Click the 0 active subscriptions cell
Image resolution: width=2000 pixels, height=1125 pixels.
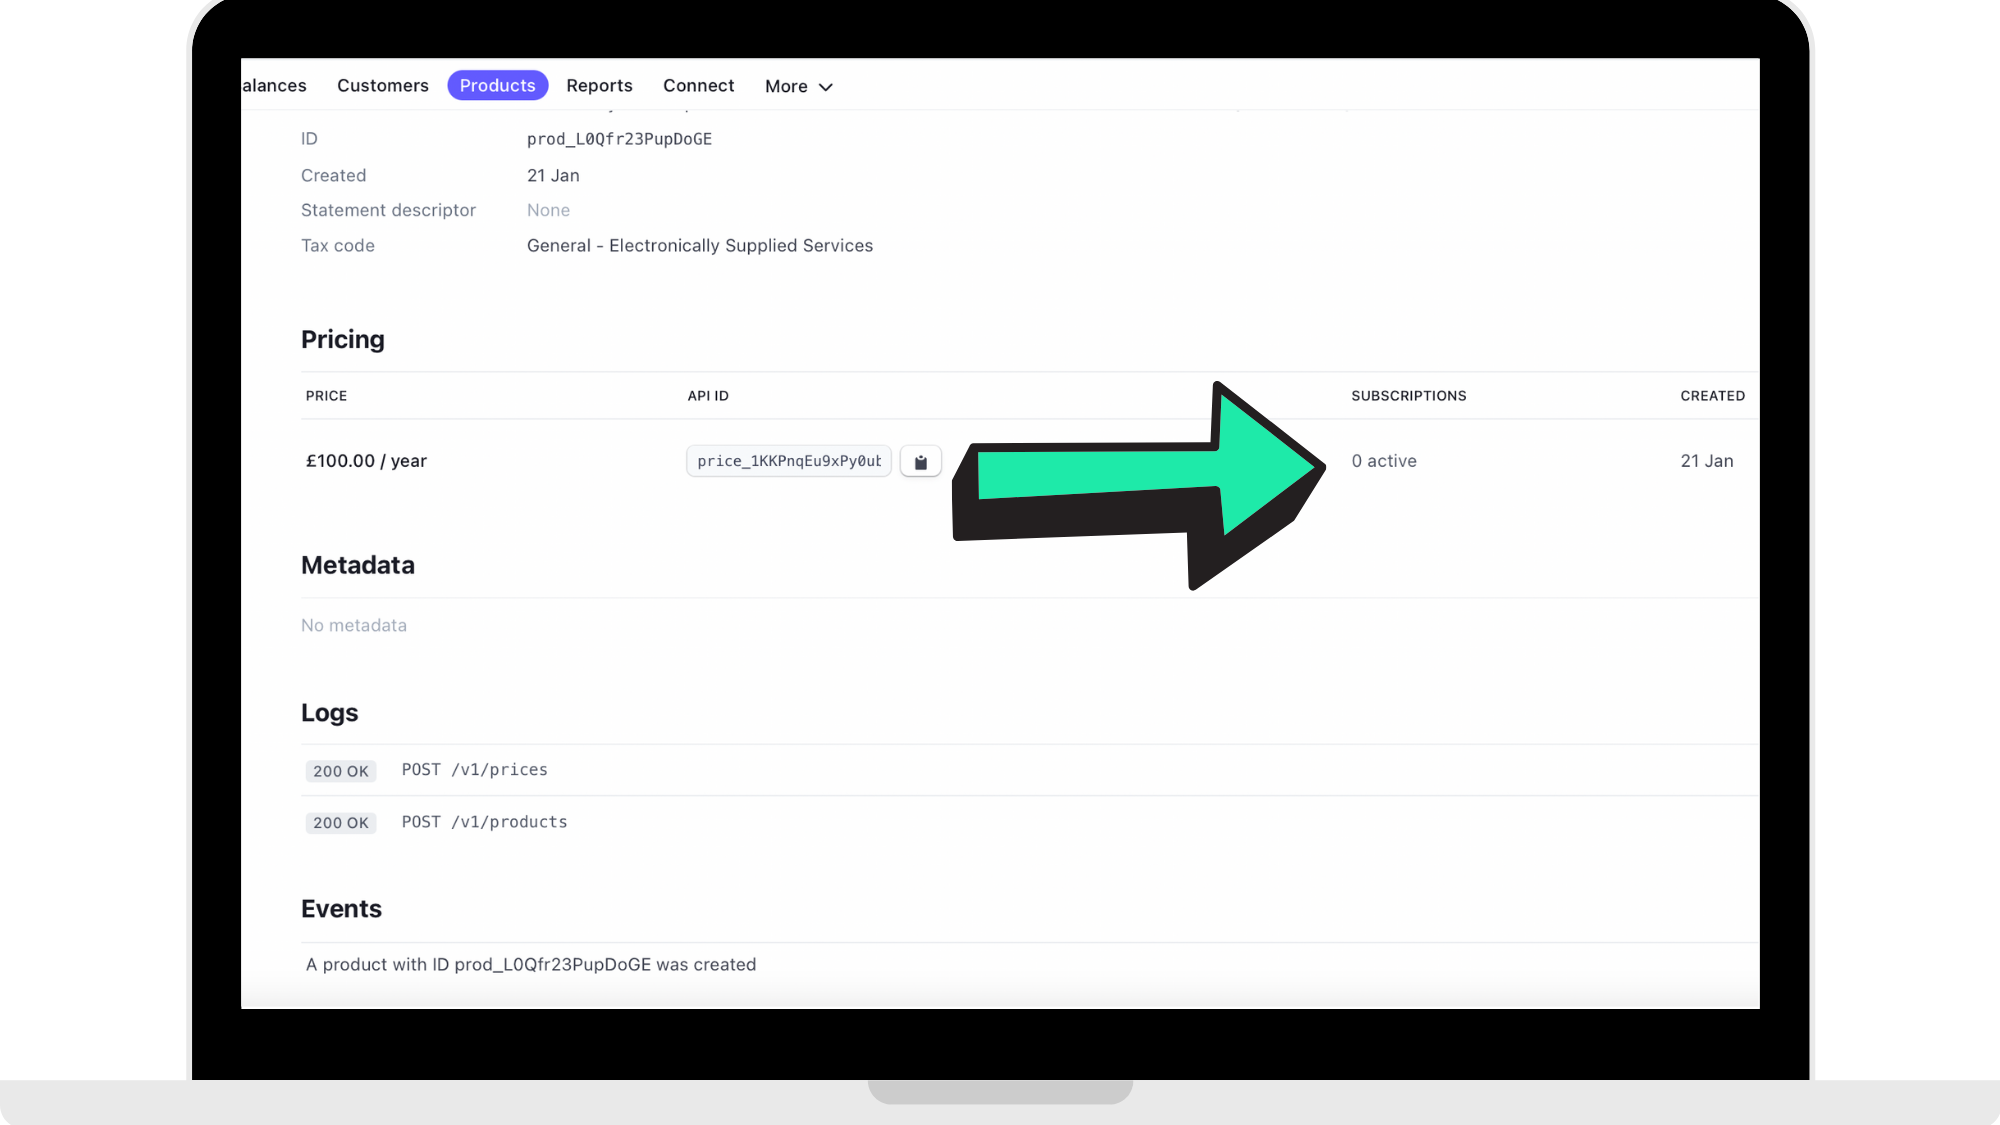[x=1384, y=461]
